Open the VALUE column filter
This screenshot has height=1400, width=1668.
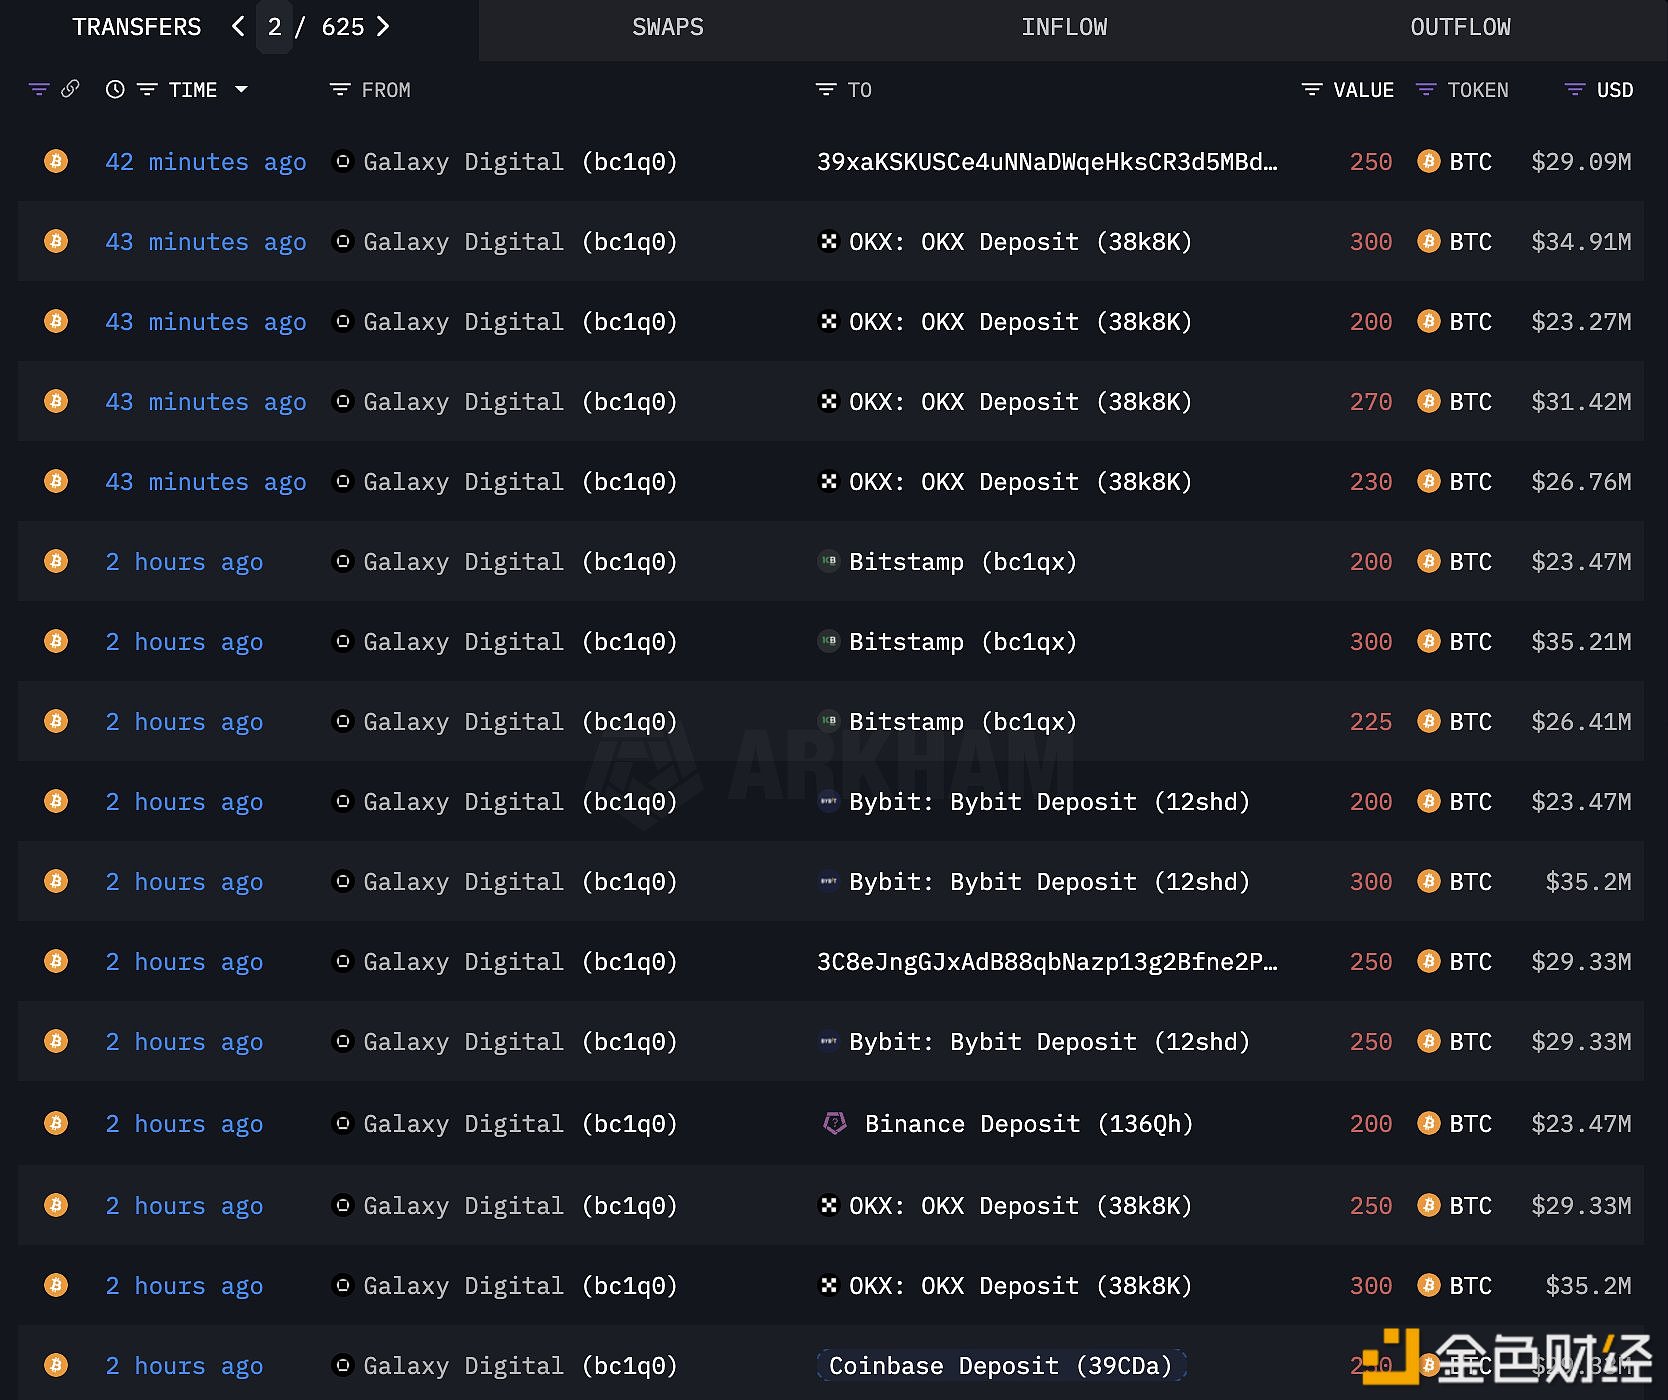click(x=1311, y=90)
